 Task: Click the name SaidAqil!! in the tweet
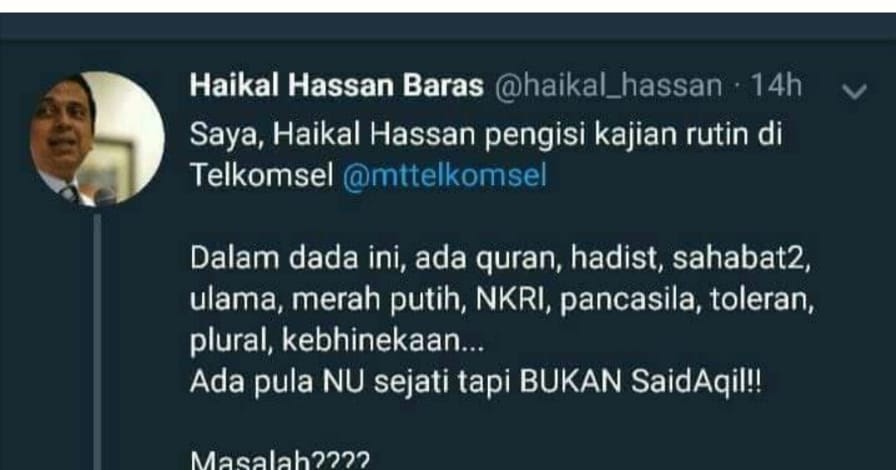[x=696, y=382]
